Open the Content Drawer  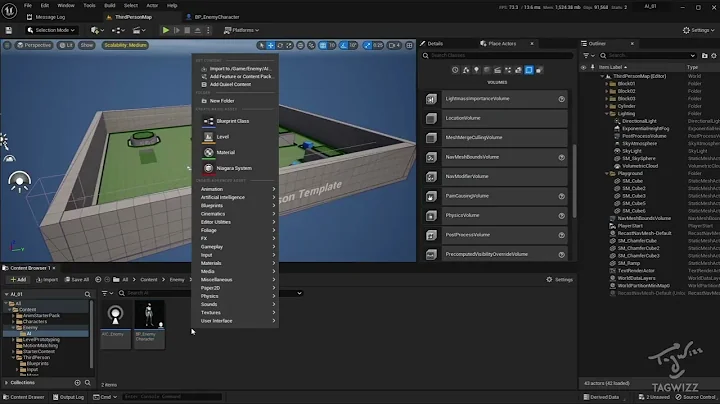pyautogui.click(x=24, y=397)
